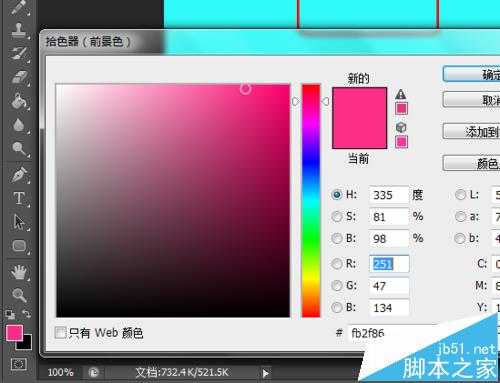Select the Hand tool
500x383 pixels.
pyautogui.click(x=19, y=272)
